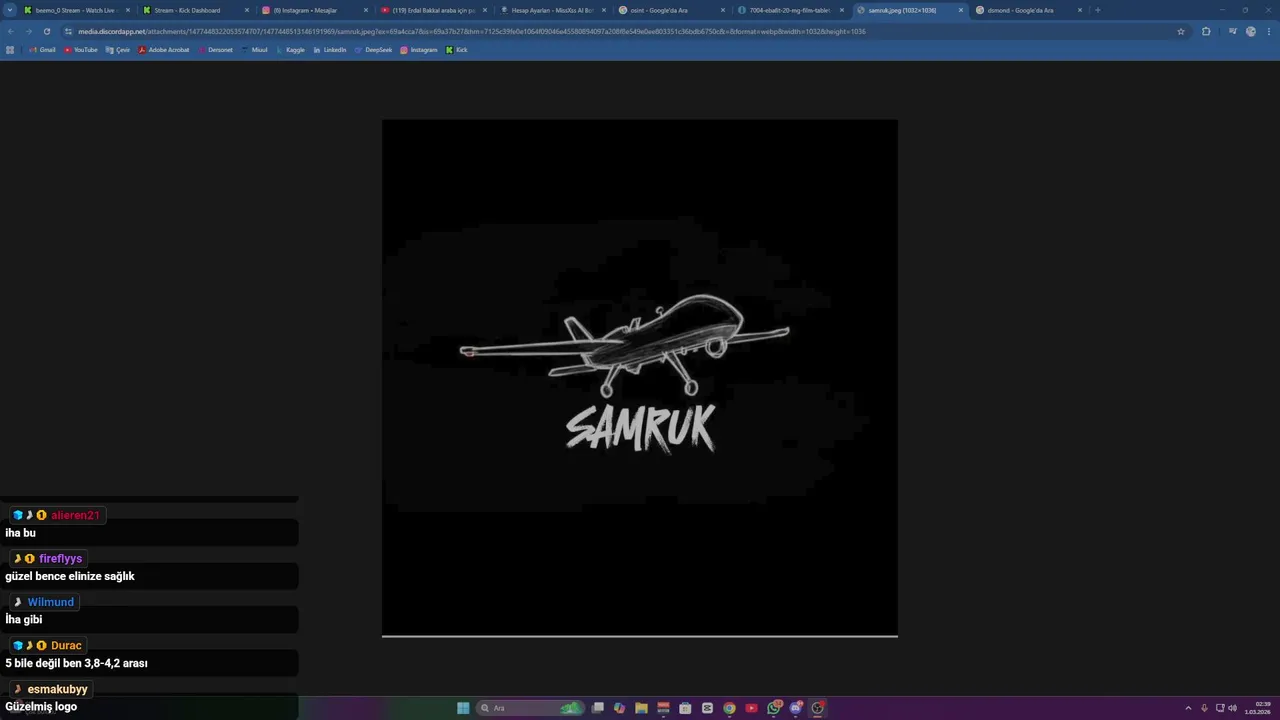This screenshot has height=720, width=1280.
Task: Open the volume control in system tray
Action: (x=1233, y=708)
